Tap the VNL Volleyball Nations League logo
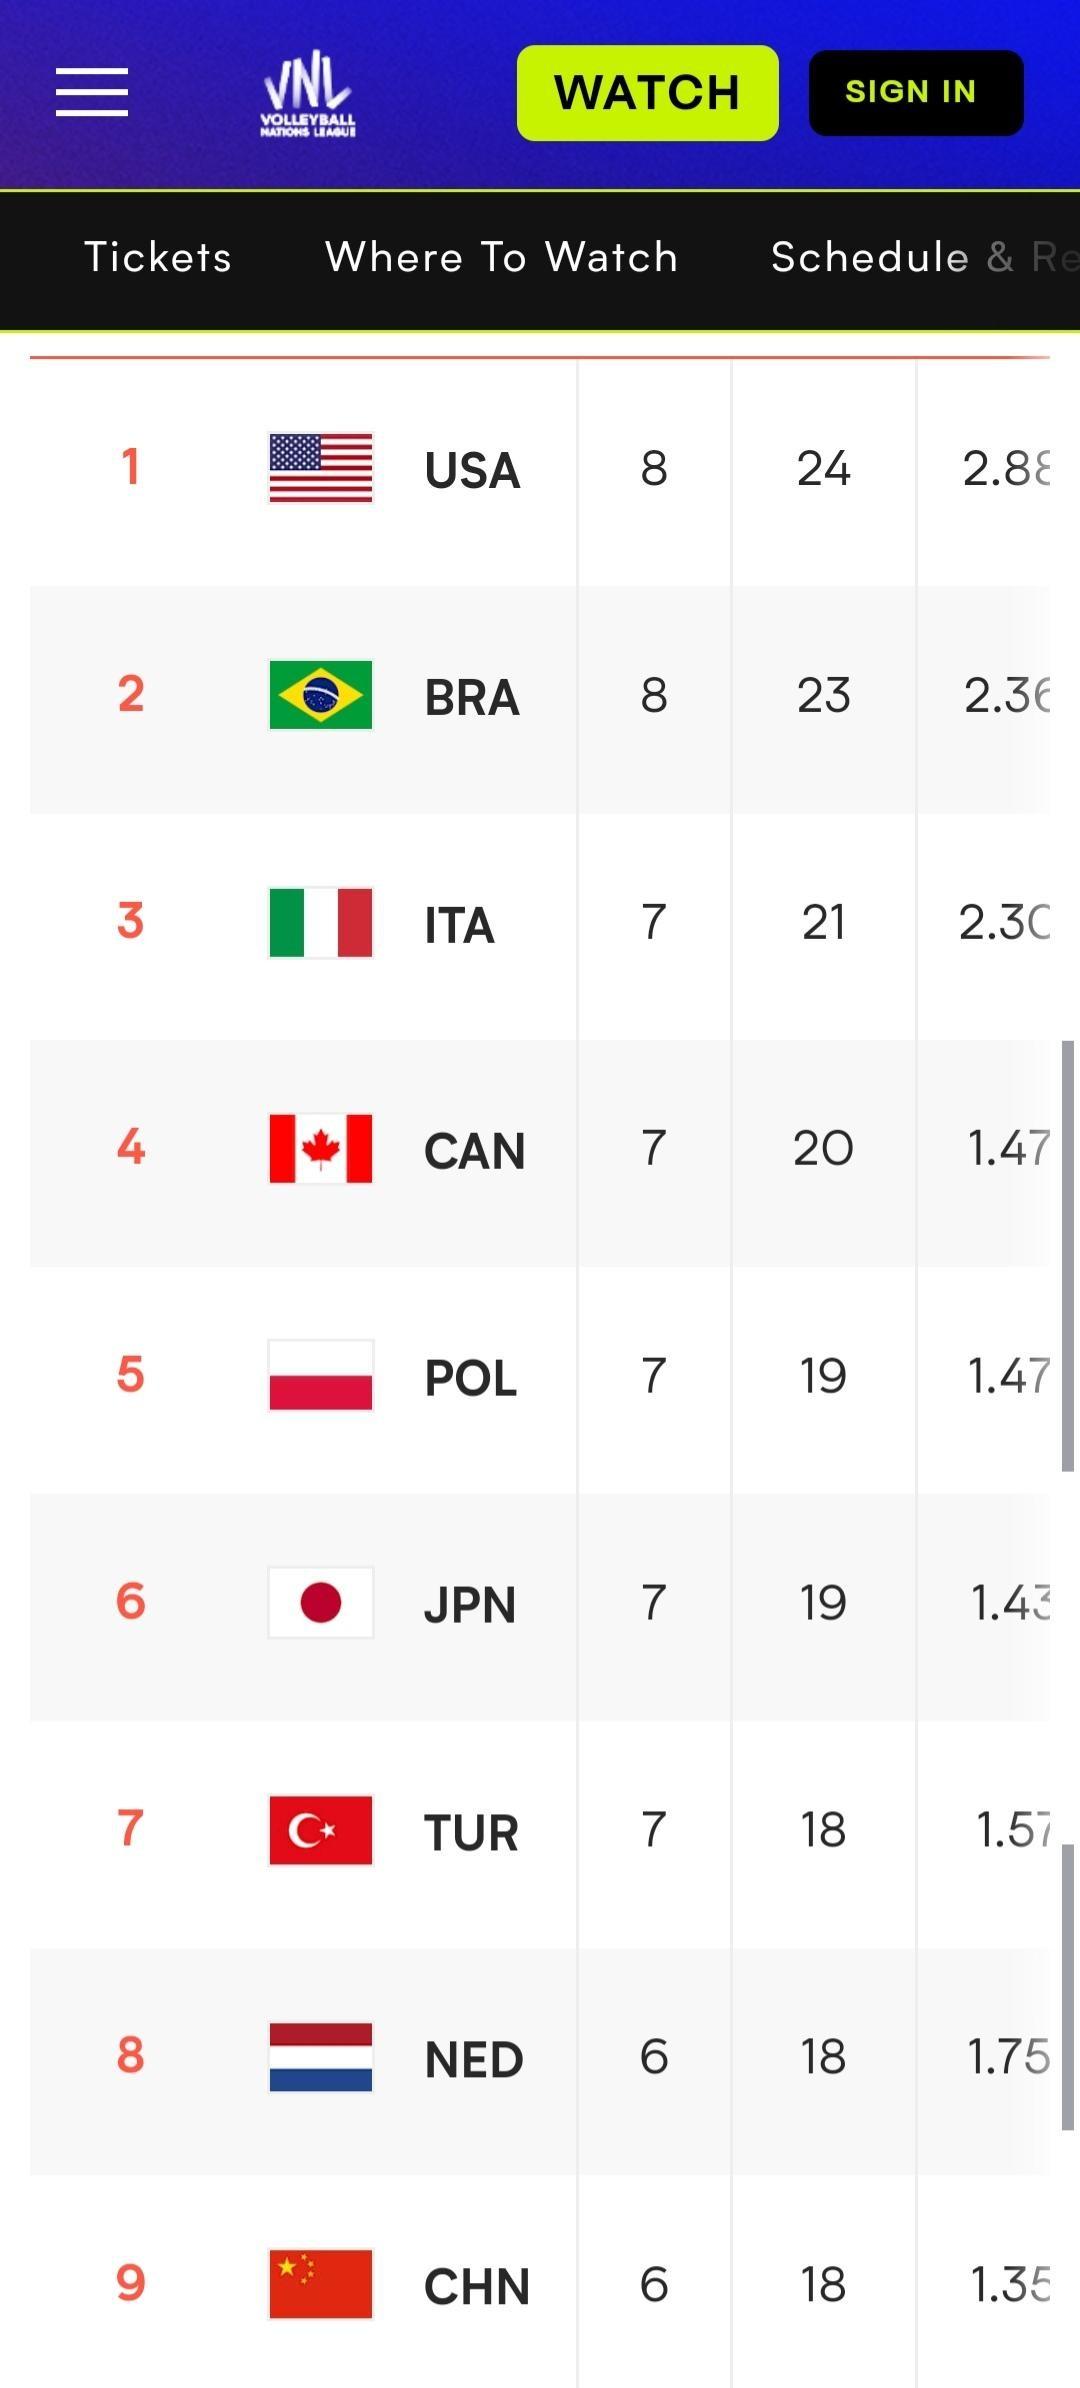Image resolution: width=1080 pixels, height=2388 pixels. [x=308, y=93]
